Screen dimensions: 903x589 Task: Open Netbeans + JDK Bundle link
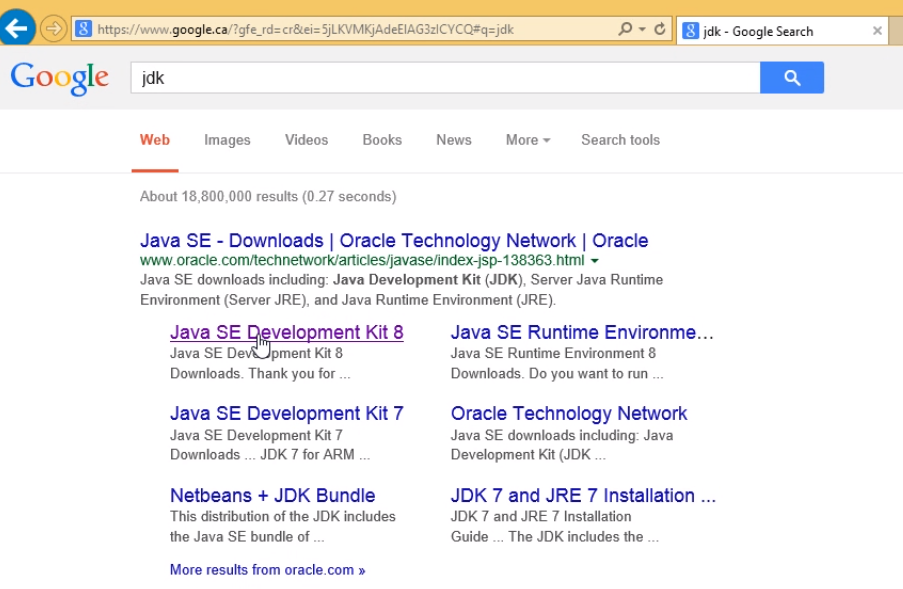[x=272, y=495]
